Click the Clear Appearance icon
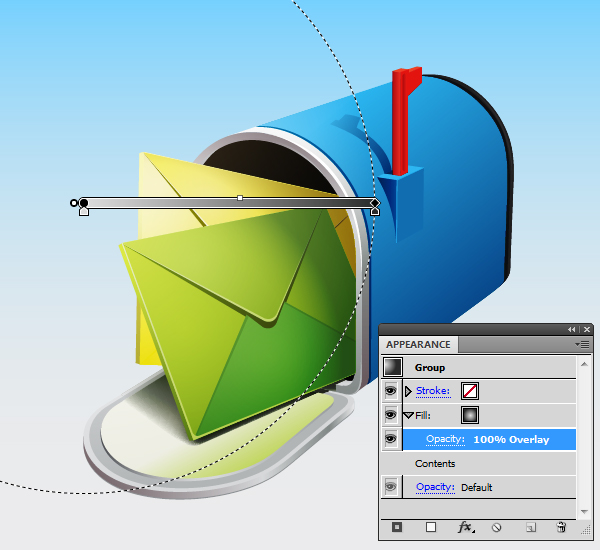This screenshot has height=550, width=600. (x=497, y=527)
